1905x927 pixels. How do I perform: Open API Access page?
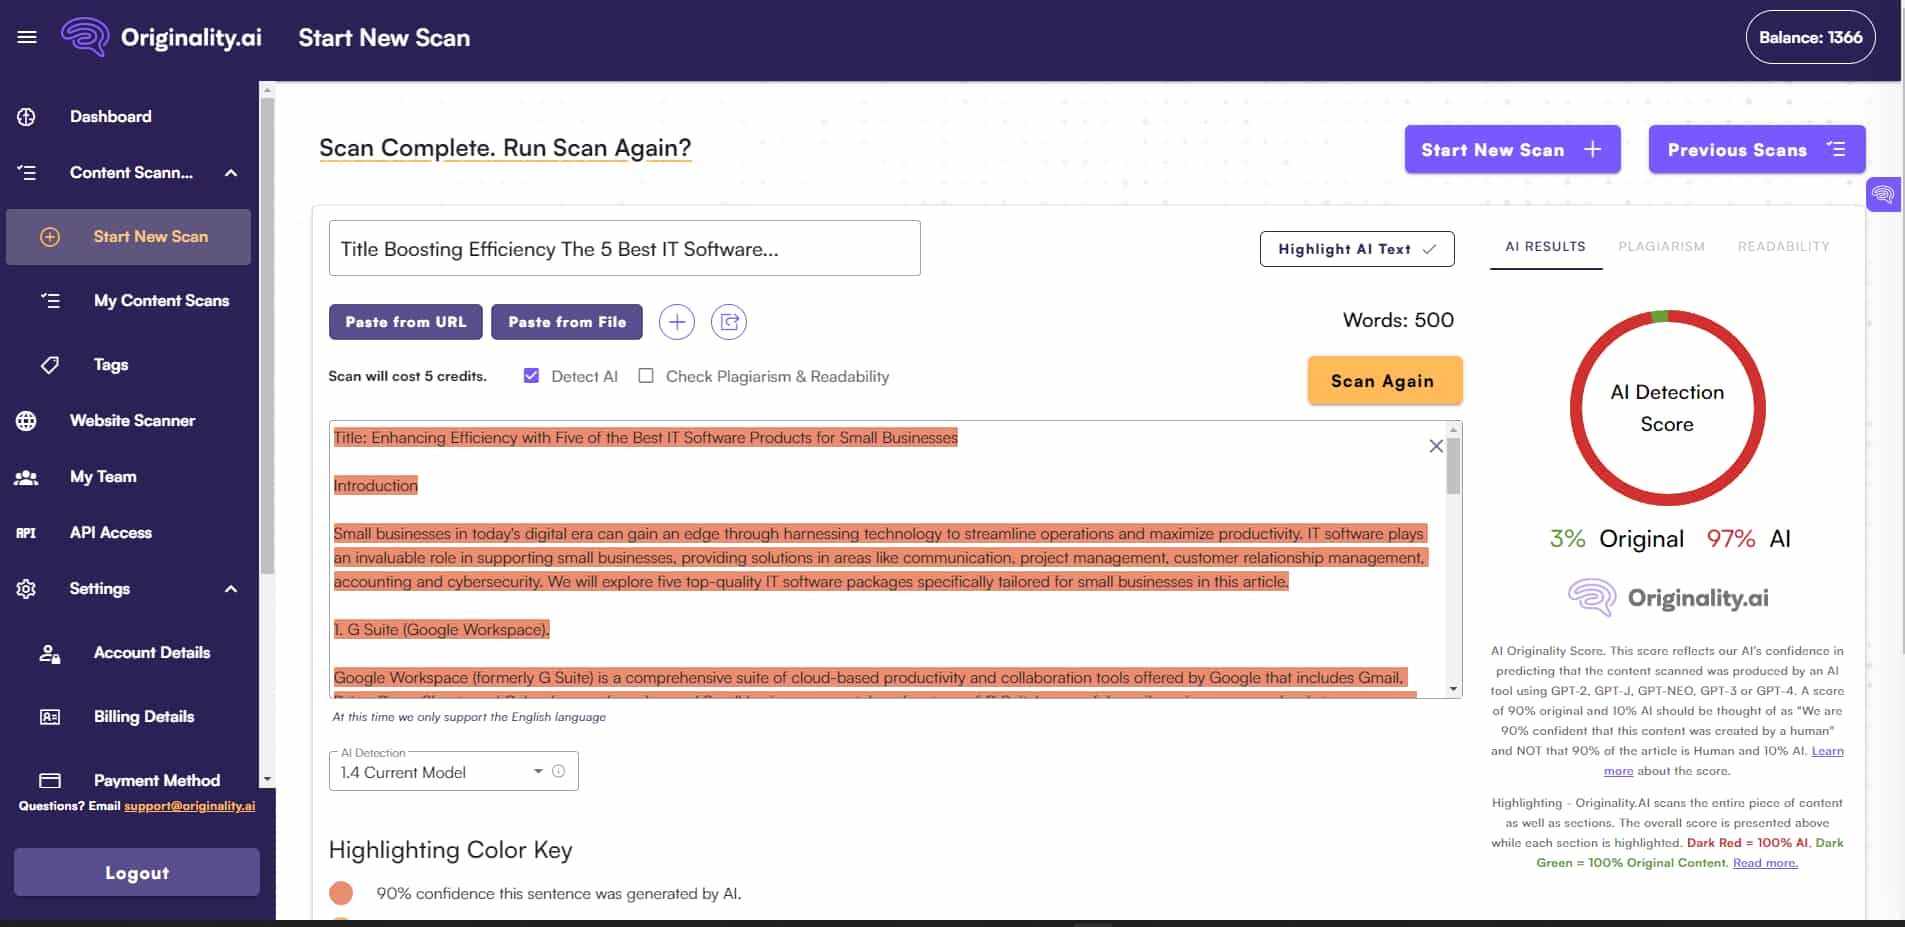click(111, 533)
